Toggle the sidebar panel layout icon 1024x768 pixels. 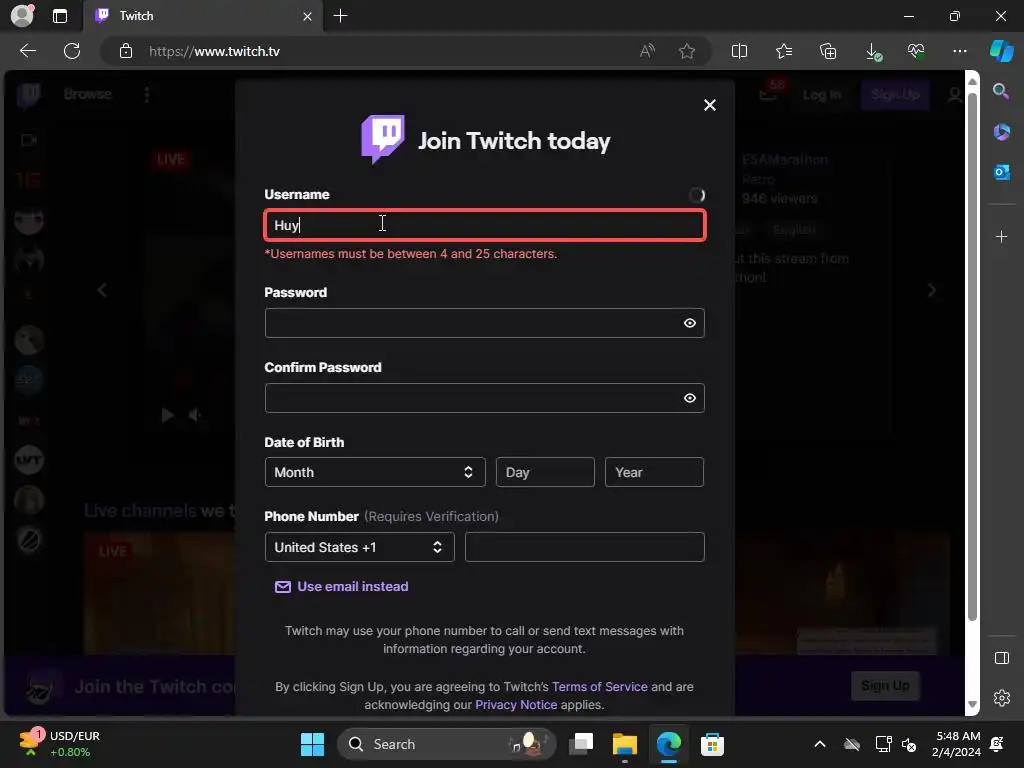pos(1001,658)
